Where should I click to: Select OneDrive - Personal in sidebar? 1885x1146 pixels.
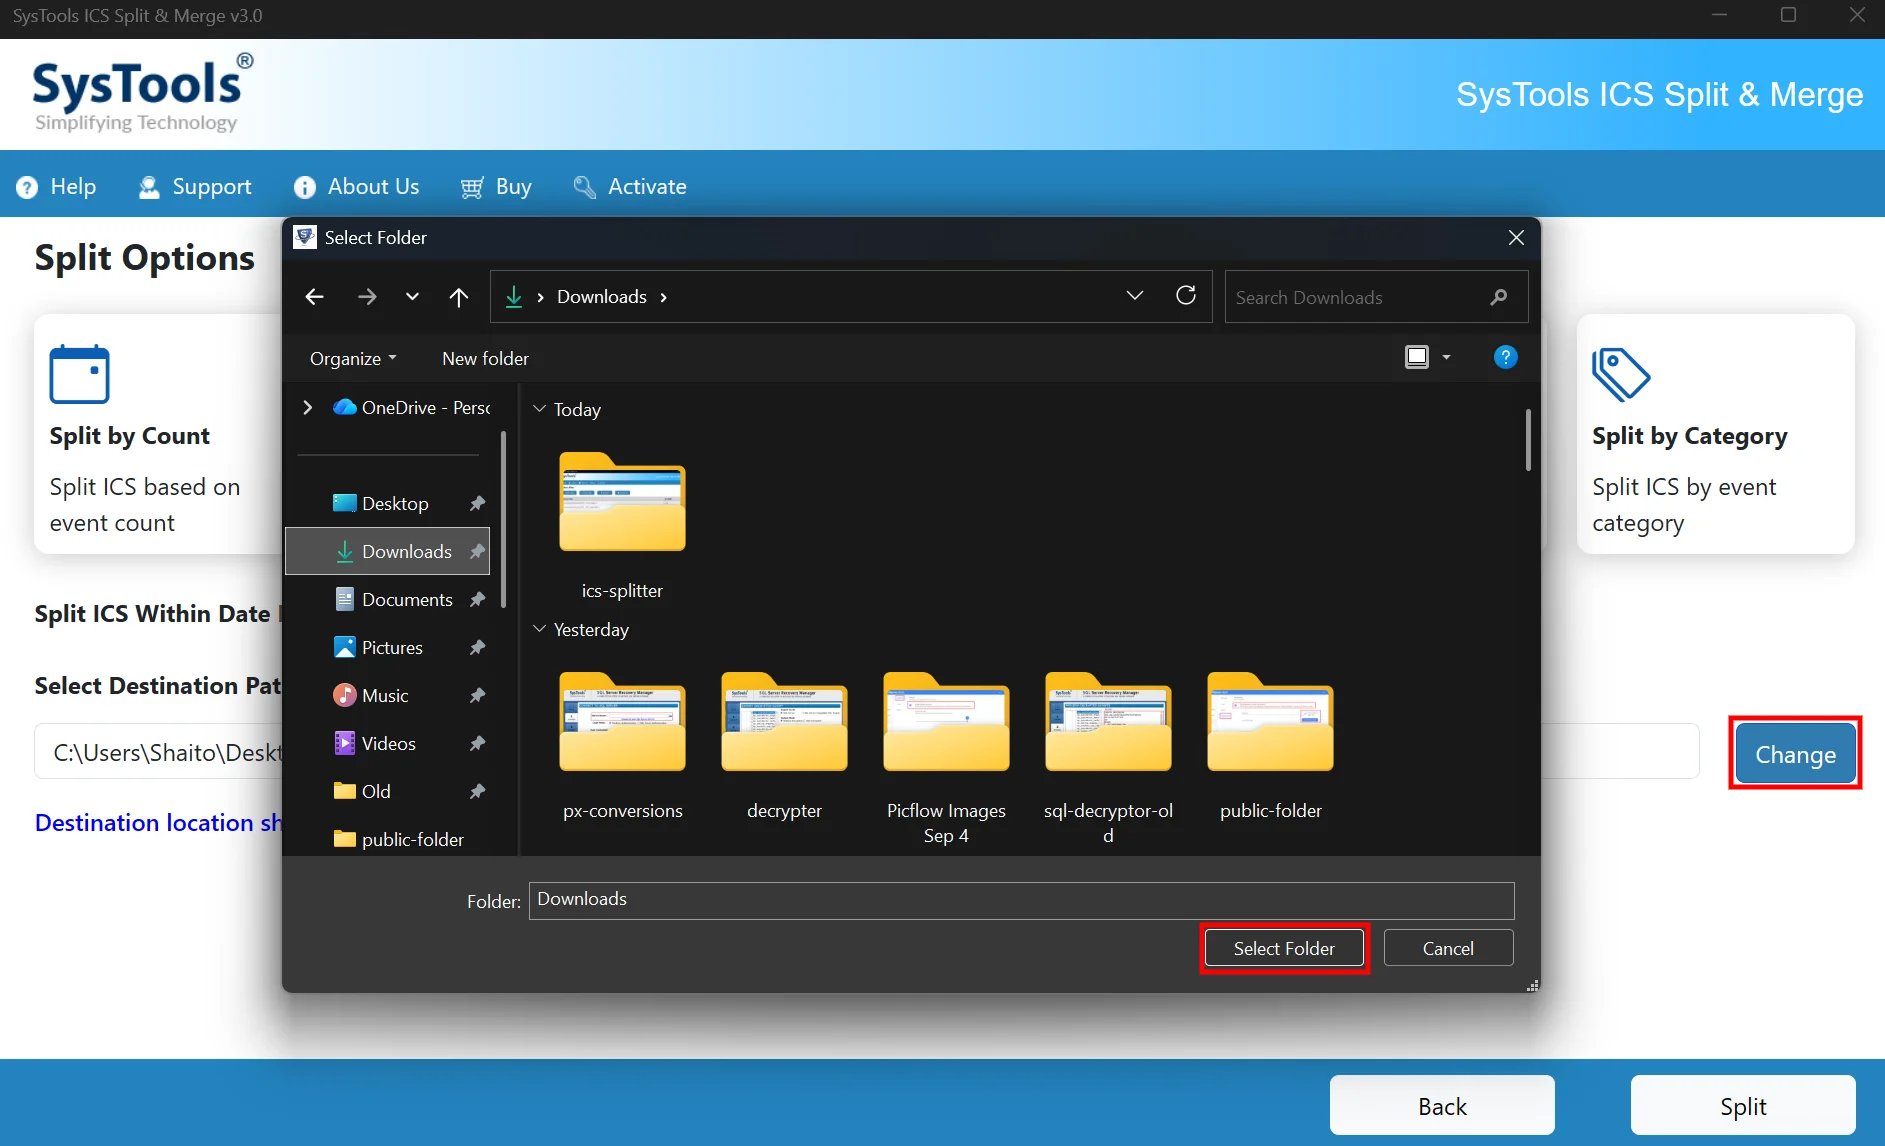click(412, 407)
